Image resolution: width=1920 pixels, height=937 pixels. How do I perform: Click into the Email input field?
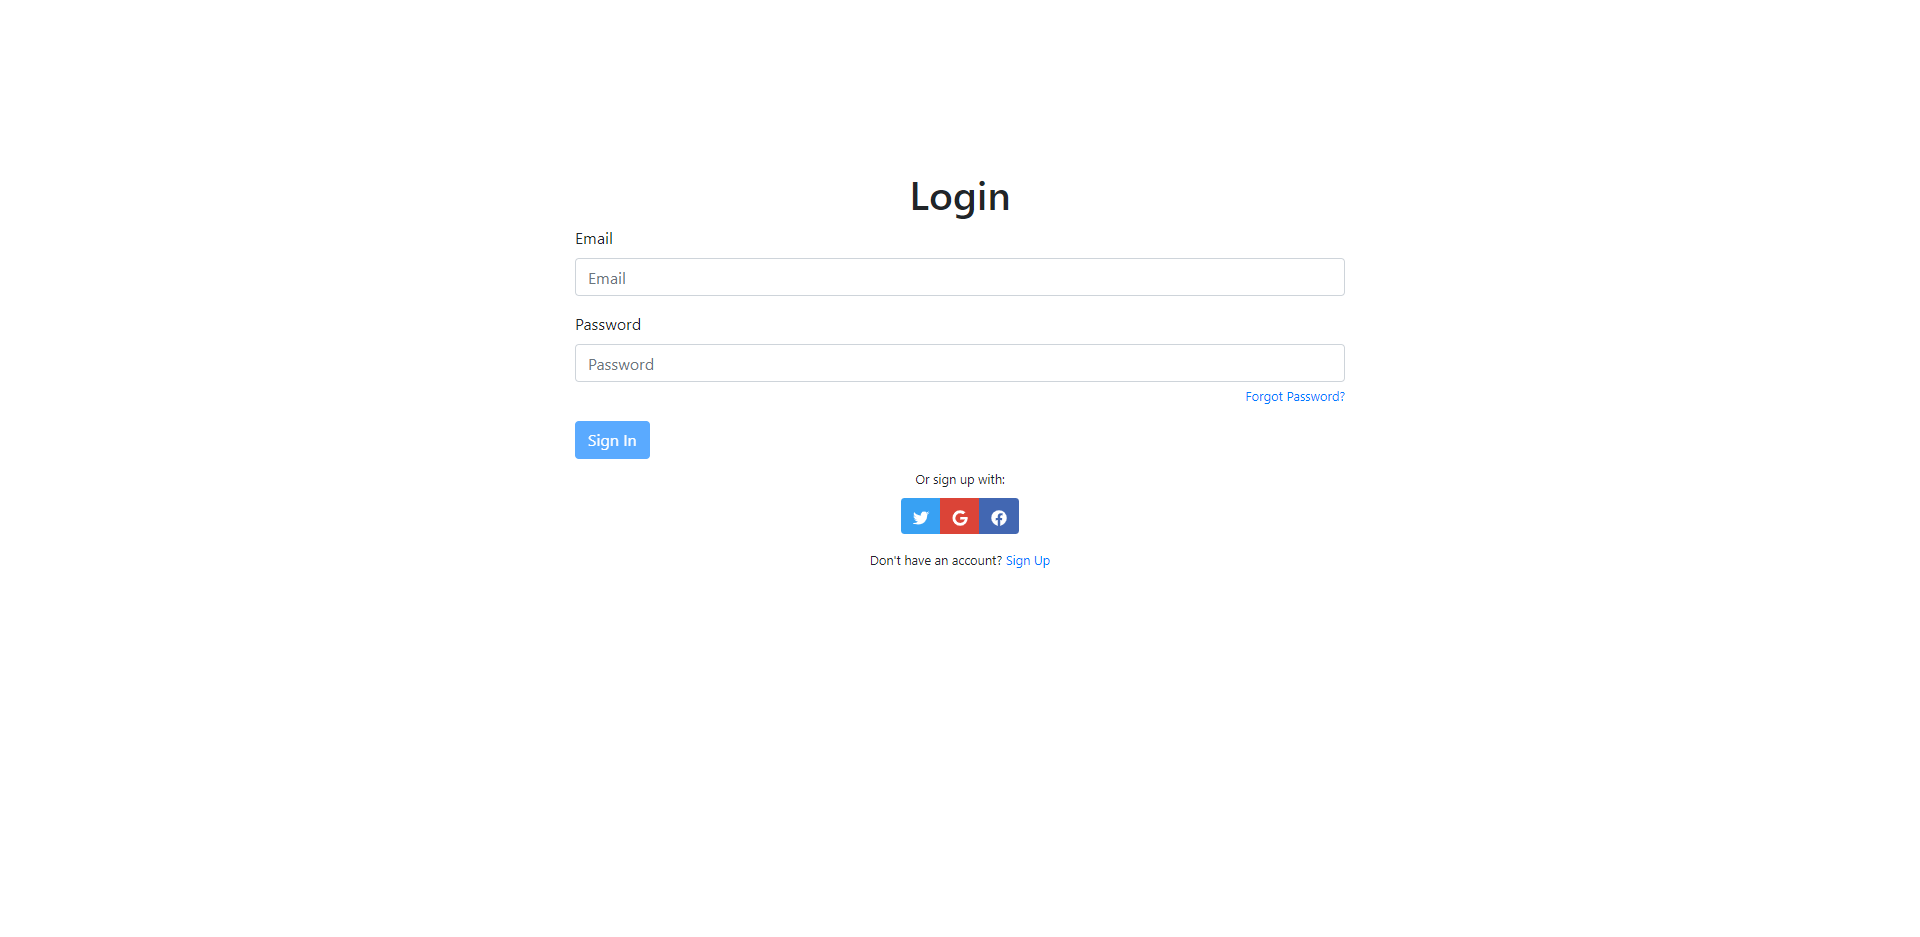coord(960,277)
